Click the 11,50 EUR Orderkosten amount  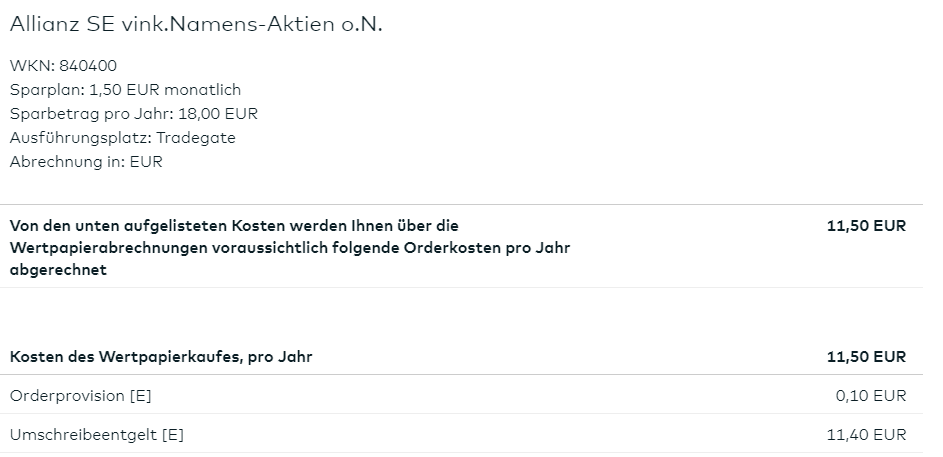[866, 225]
